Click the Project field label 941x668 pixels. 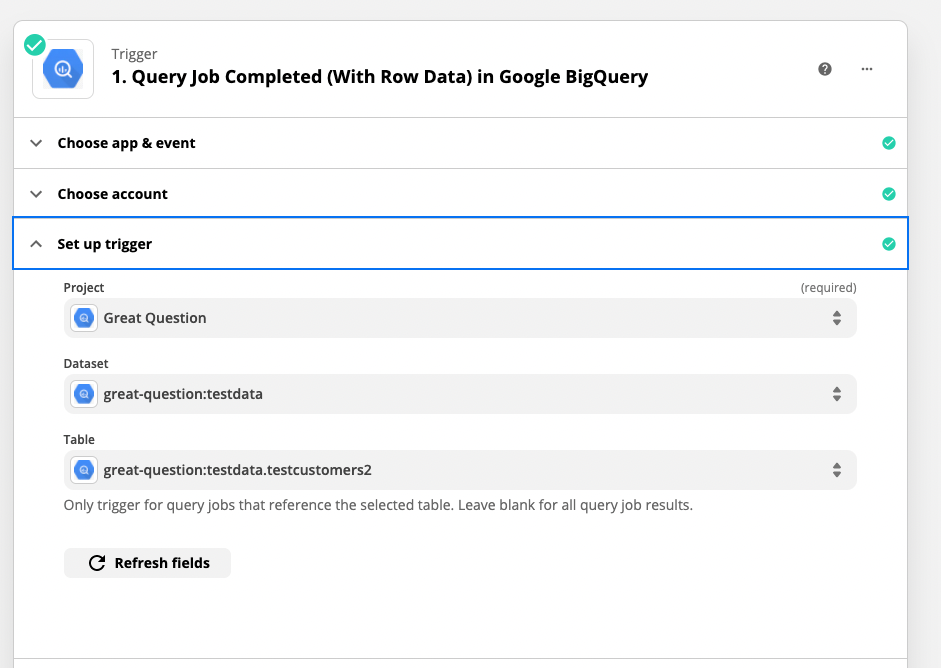(84, 287)
